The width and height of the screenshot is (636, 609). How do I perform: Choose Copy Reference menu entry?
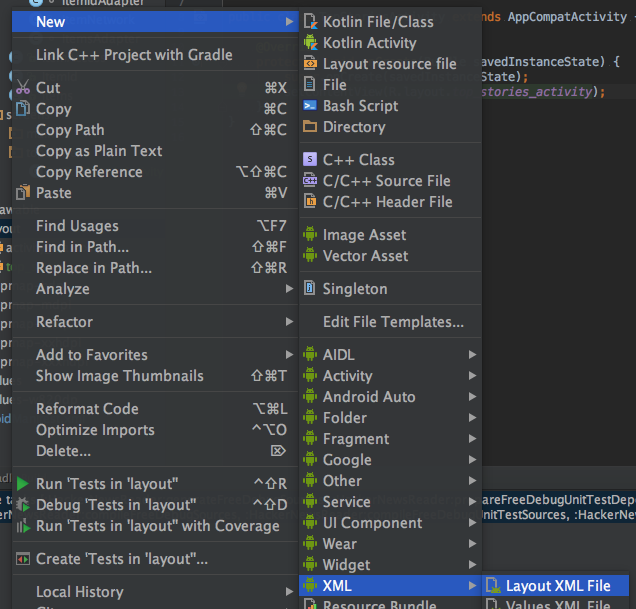click(x=155, y=172)
